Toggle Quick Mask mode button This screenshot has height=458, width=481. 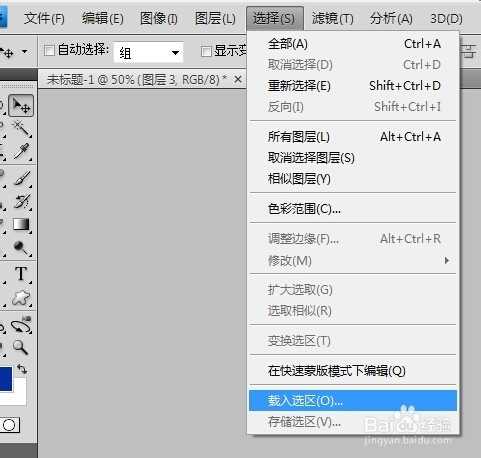coord(9,425)
